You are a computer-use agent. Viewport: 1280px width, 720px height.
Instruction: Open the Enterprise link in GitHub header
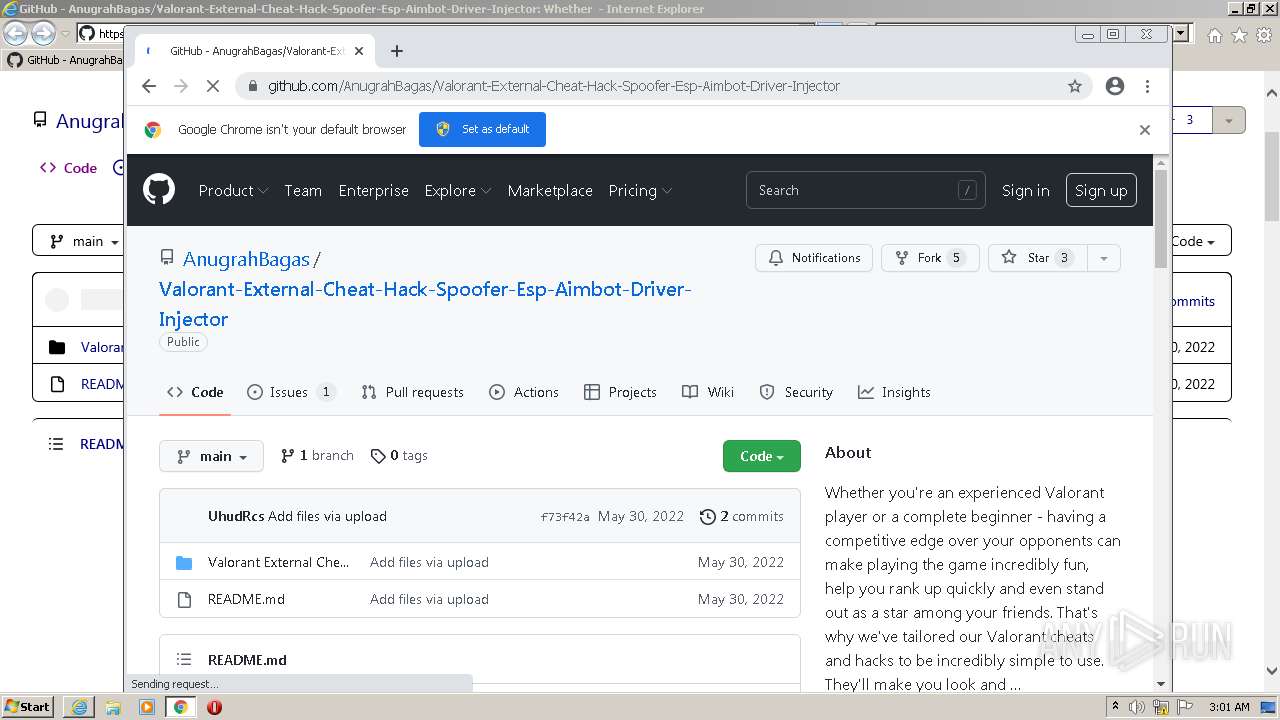373,190
